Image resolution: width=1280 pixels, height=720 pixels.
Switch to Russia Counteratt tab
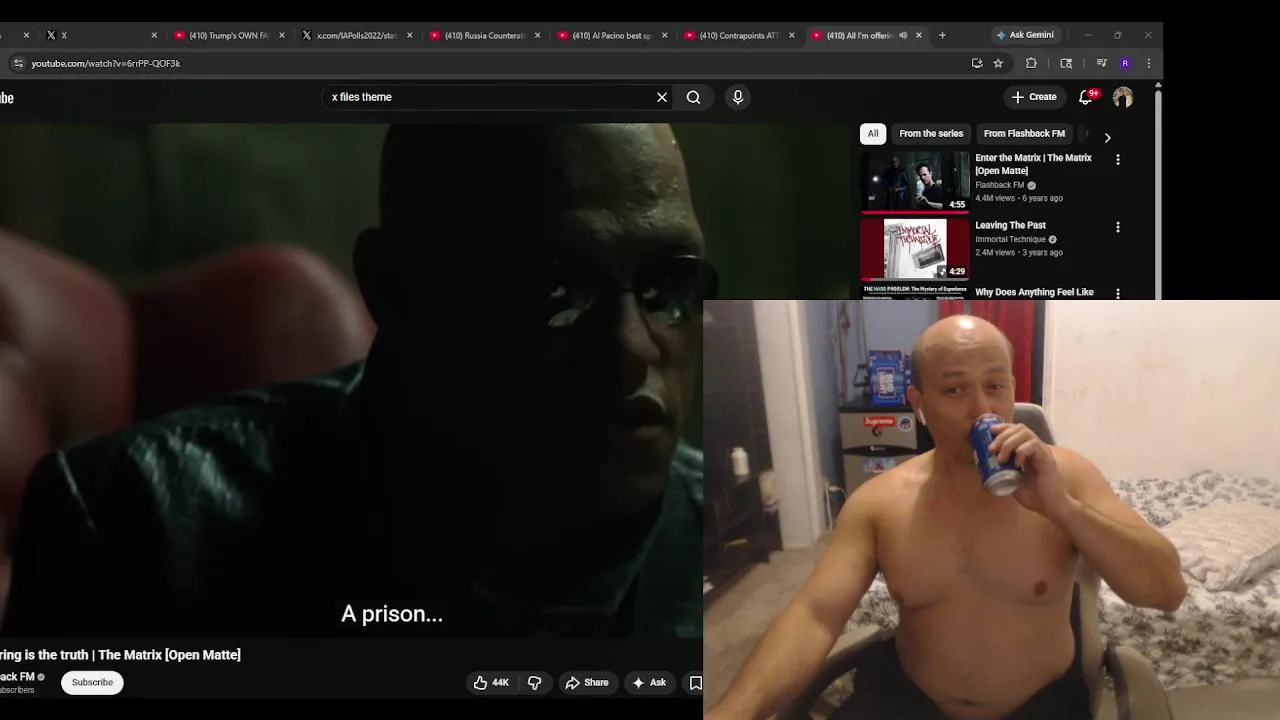coord(484,35)
